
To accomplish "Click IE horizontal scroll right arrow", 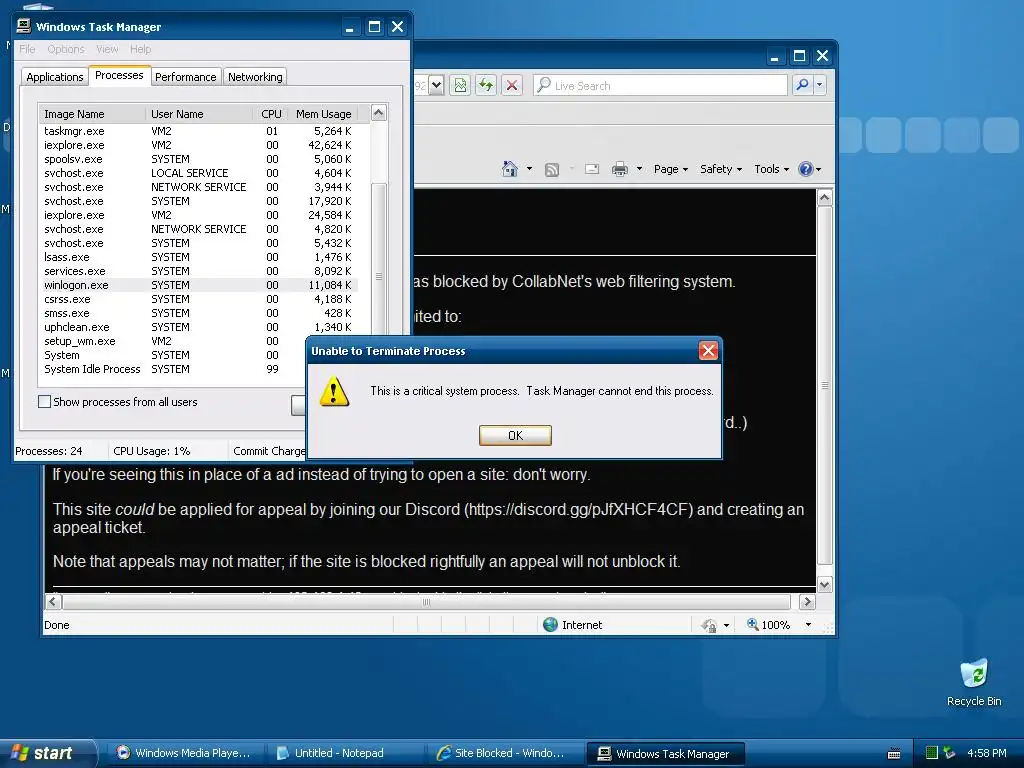I will [x=807, y=601].
